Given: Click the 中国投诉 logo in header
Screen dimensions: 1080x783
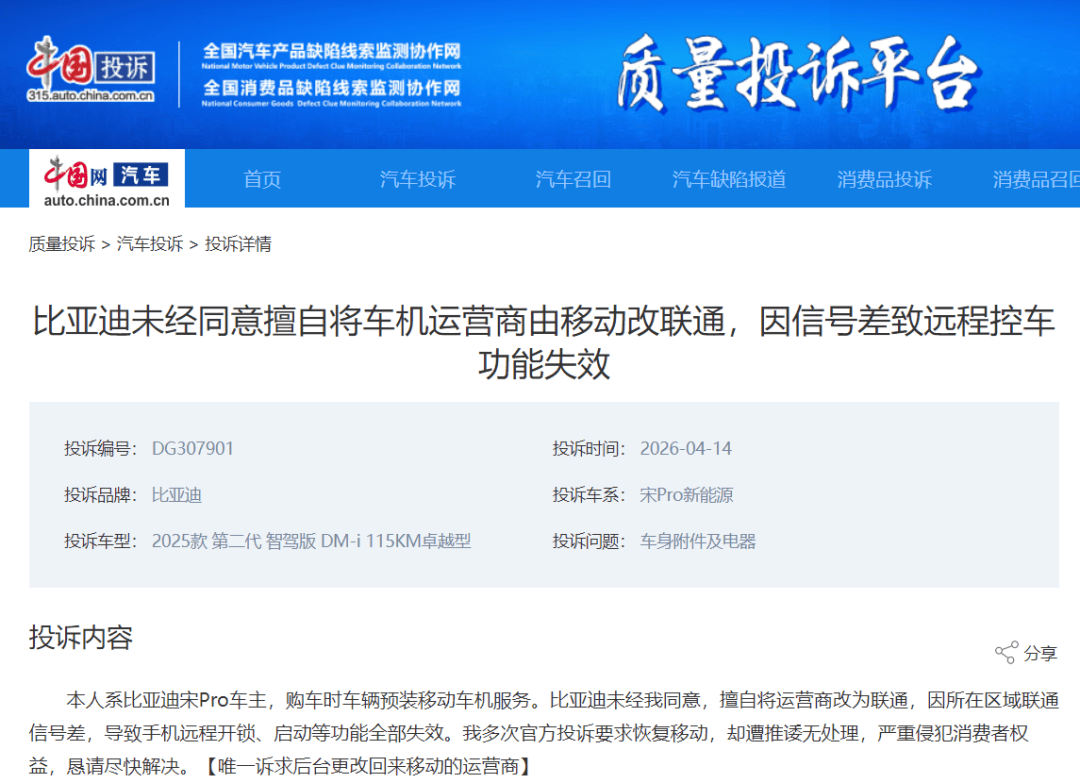Looking at the screenshot, I should point(91,69).
